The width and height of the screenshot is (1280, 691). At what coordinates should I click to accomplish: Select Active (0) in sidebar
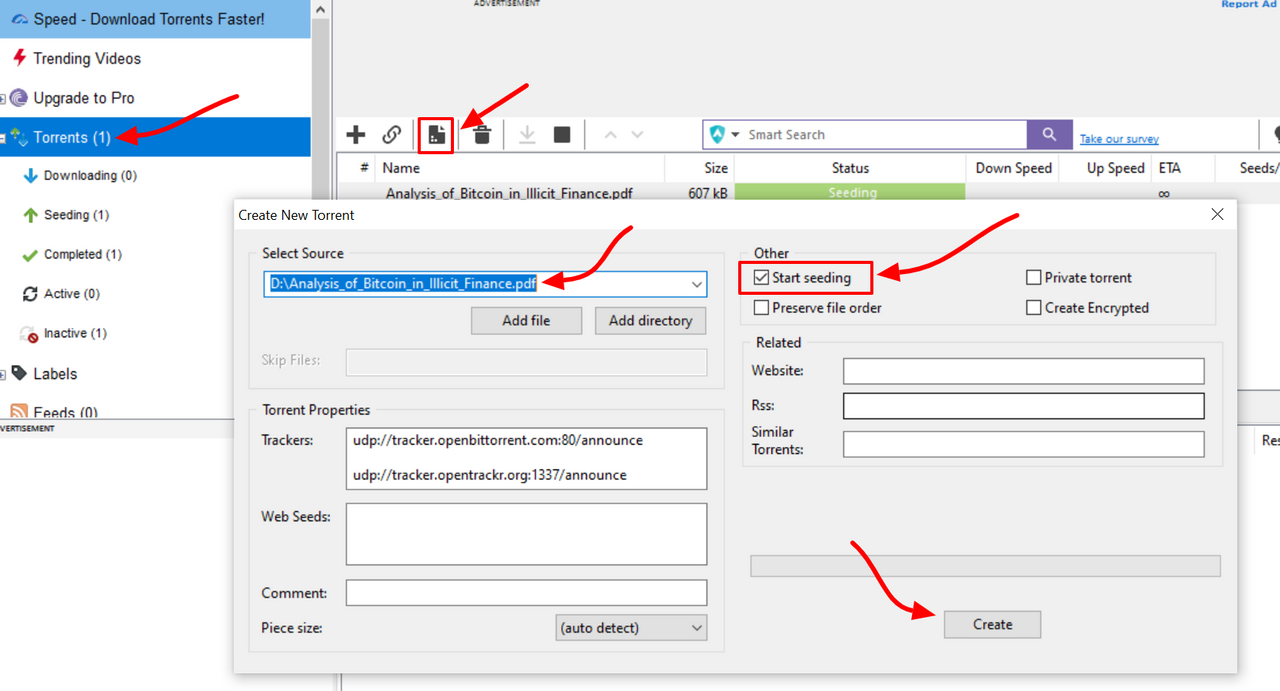[72, 294]
